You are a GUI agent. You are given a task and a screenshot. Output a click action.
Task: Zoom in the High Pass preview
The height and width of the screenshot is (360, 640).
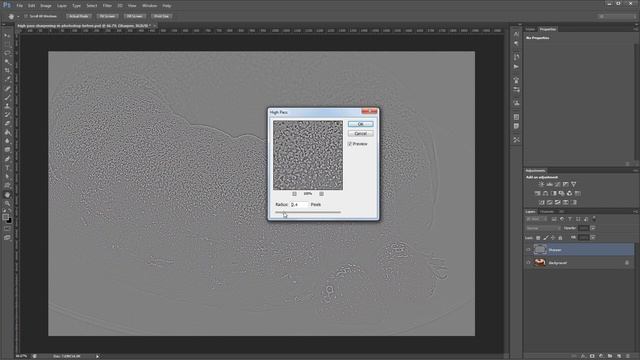coord(322,194)
